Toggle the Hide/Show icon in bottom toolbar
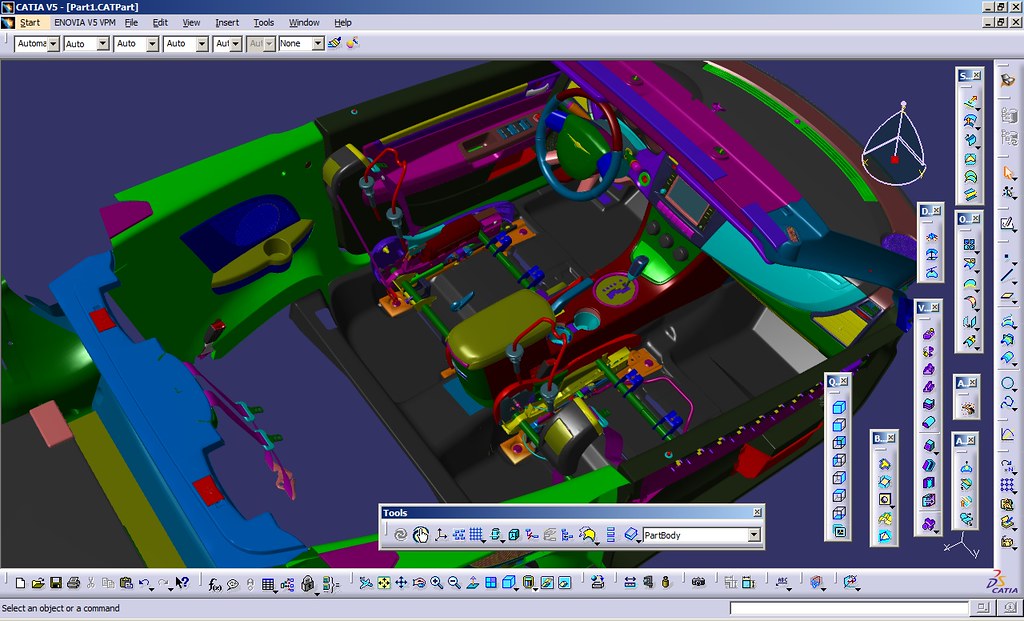 547,582
